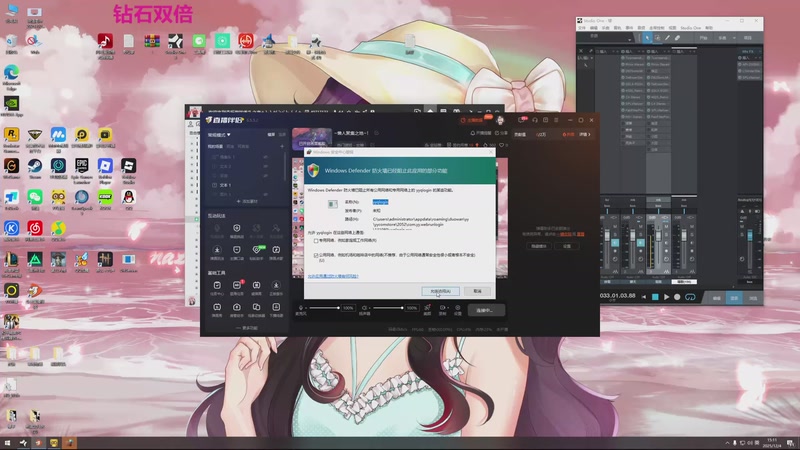Image resolution: width=800 pixels, height=450 pixels.
Task: Launch the NVIDIA App desktop shortcut
Action: 11,106
